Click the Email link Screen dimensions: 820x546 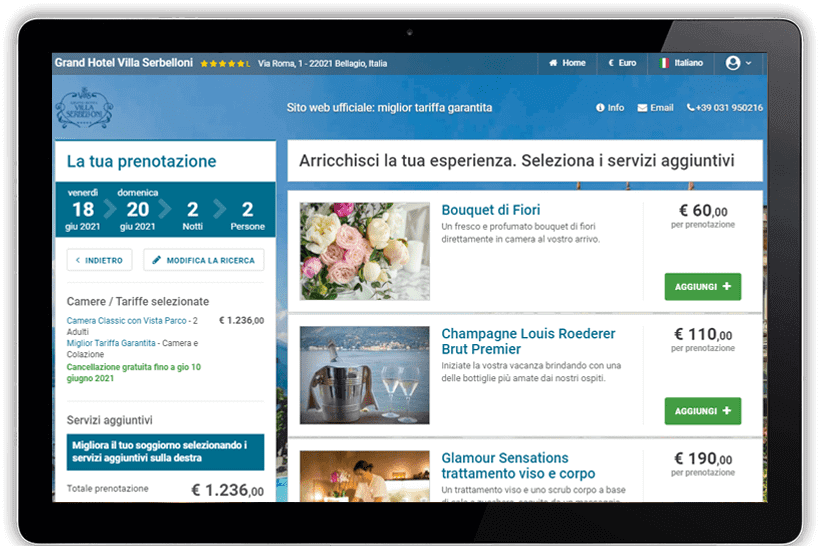655,108
